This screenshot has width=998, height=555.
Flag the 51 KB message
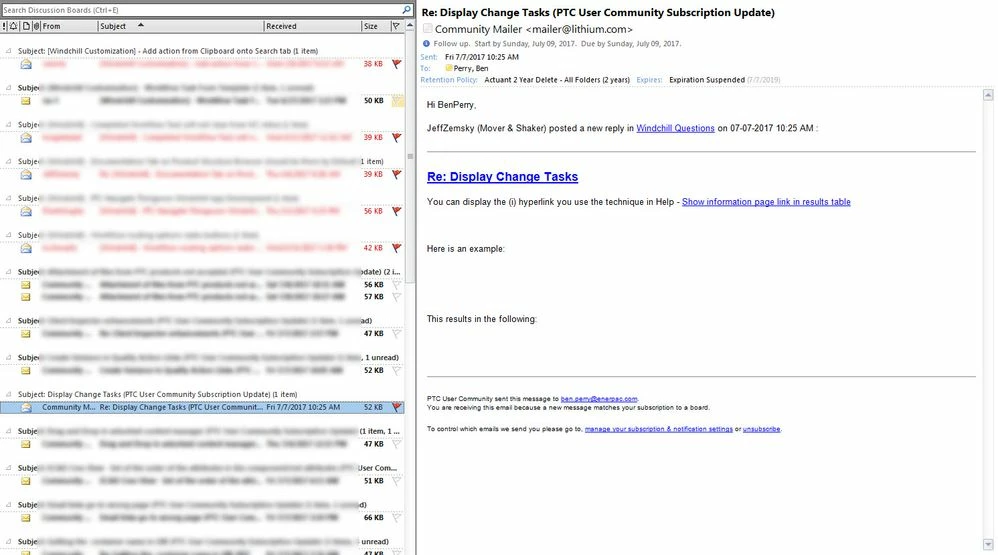click(397, 481)
